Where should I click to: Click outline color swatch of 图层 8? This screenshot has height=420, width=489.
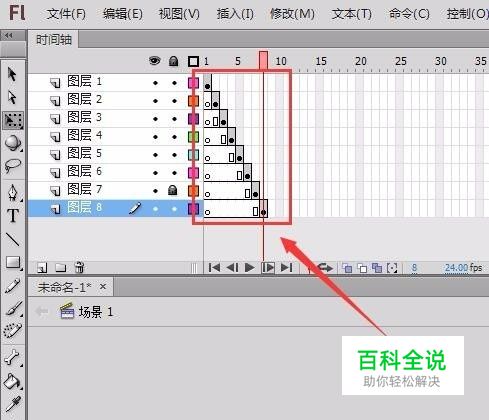pyautogui.click(x=193, y=209)
